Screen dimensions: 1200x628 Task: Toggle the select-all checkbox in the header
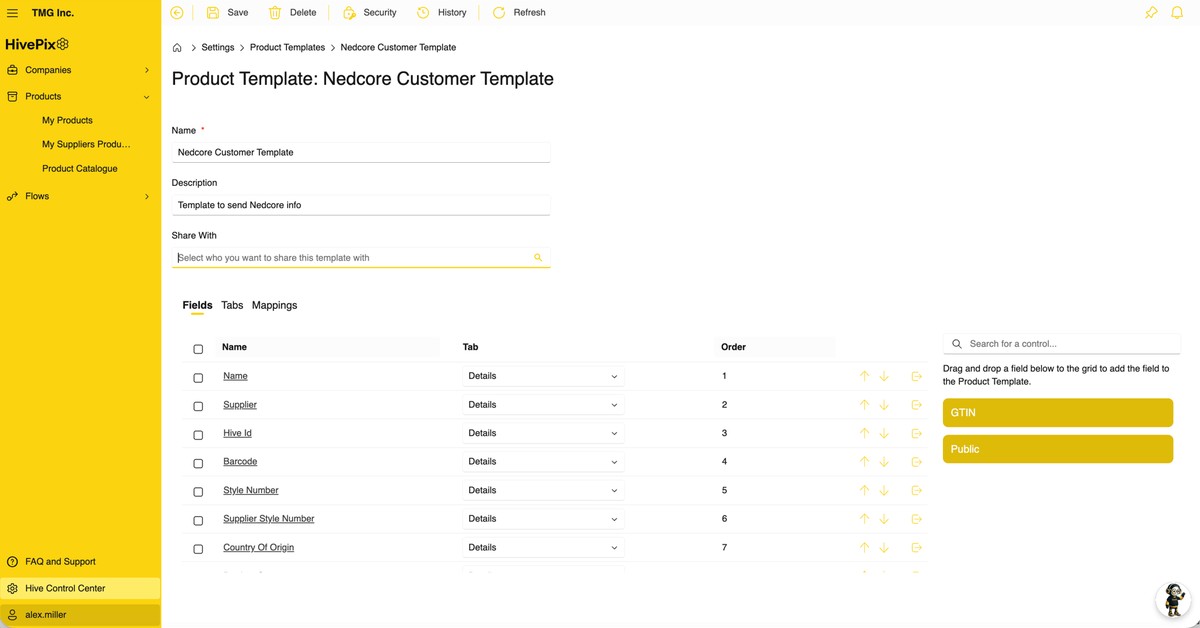point(198,349)
